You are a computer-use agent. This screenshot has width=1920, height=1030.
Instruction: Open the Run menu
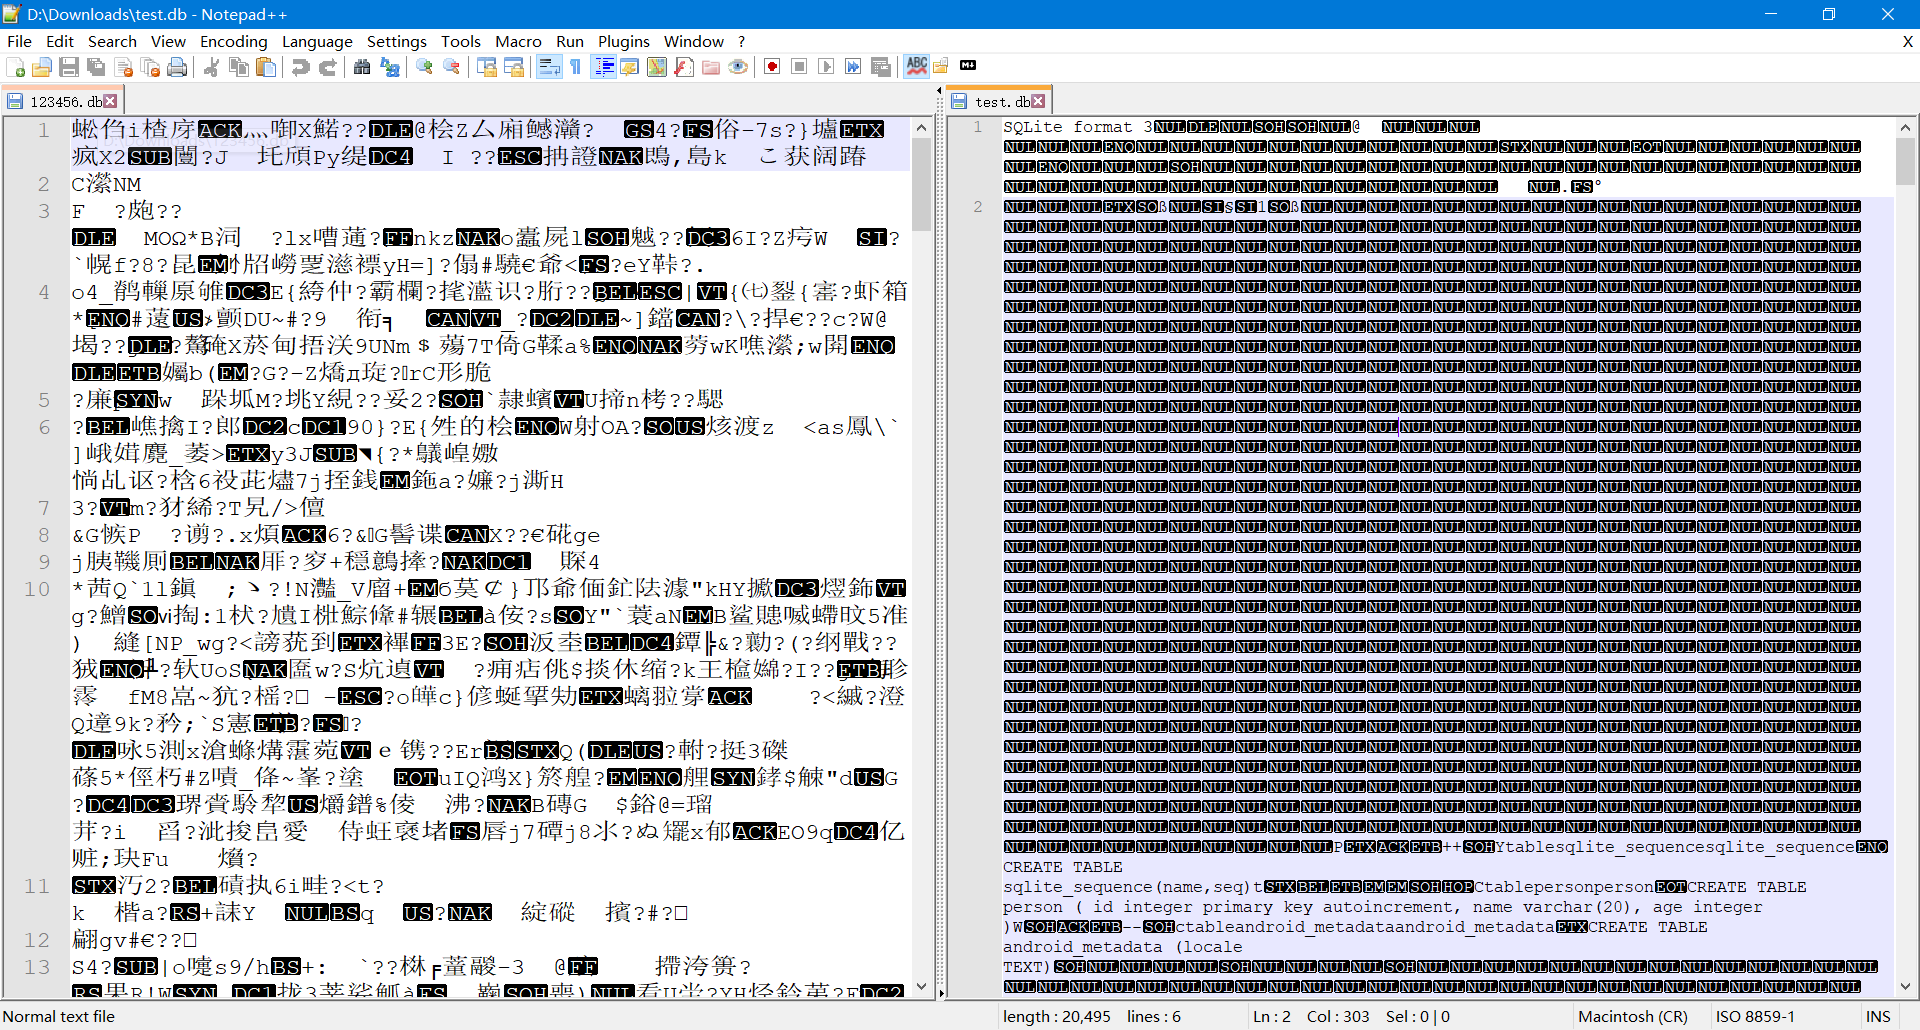[x=570, y=41]
